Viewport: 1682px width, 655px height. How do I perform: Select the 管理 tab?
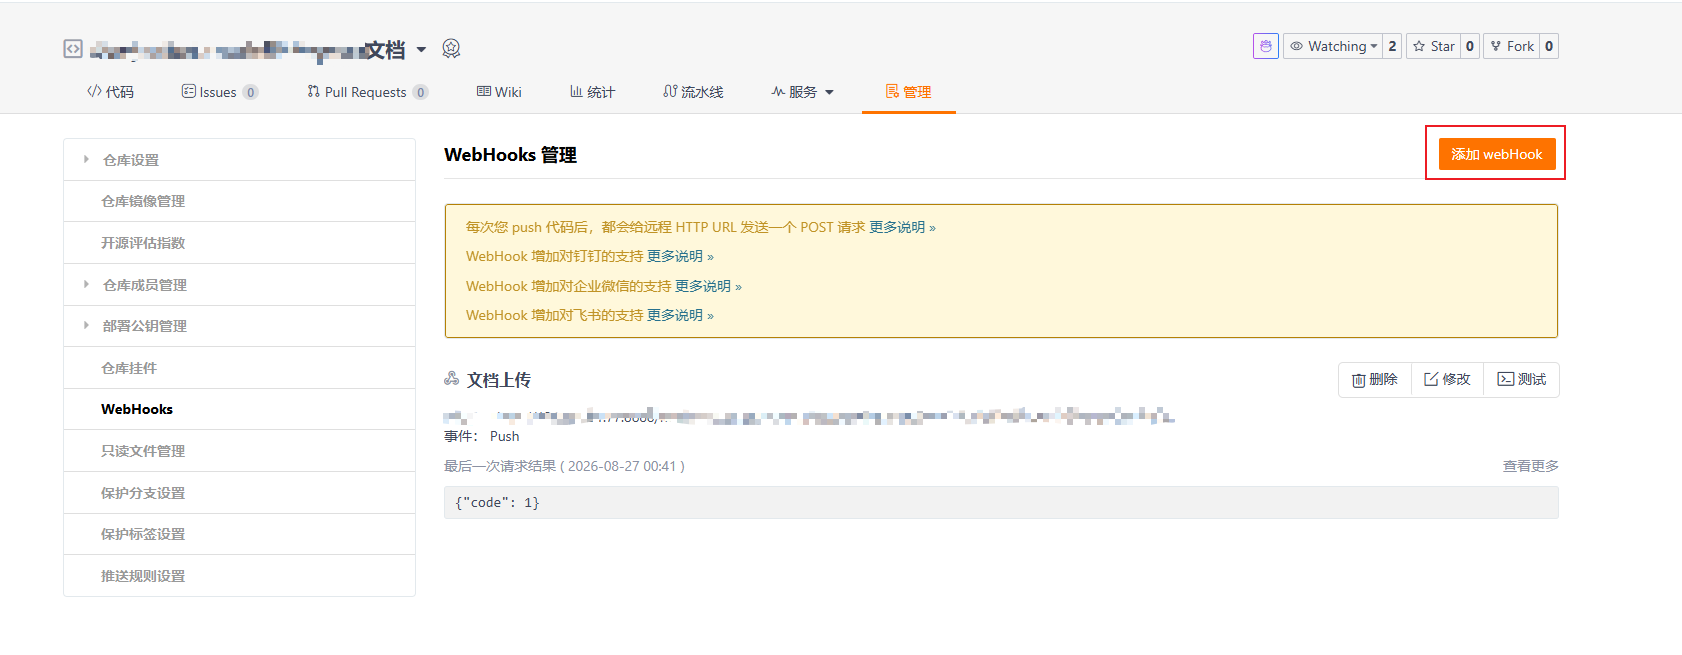pos(908,92)
